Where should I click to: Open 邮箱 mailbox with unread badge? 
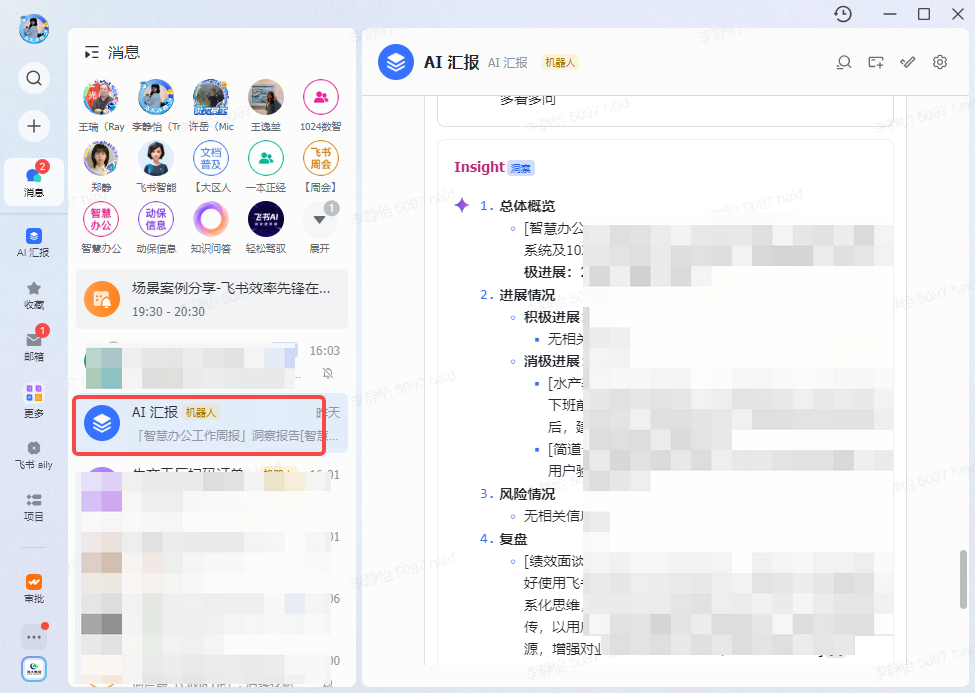(34, 345)
